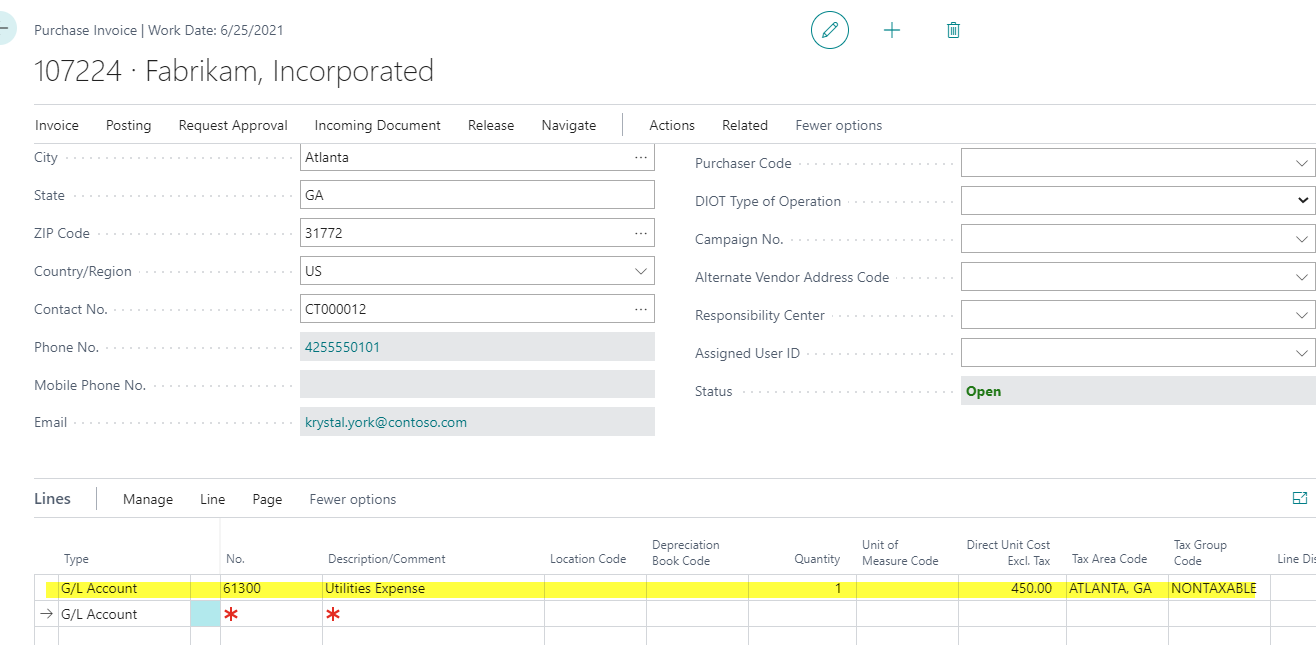Click the pencil edit icon
This screenshot has height=645, width=1316.
(x=829, y=30)
